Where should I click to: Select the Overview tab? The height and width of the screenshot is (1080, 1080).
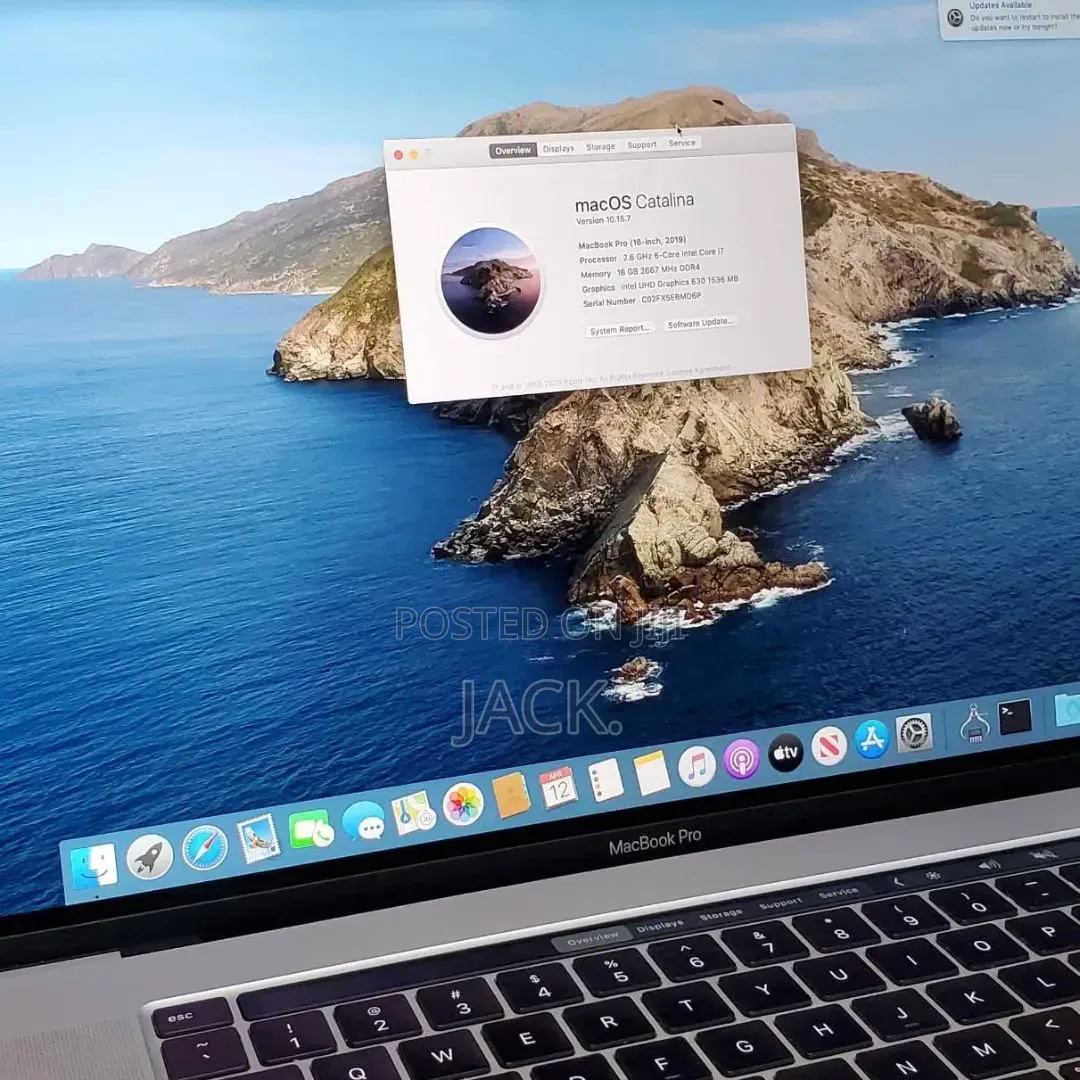[x=513, y=150]
